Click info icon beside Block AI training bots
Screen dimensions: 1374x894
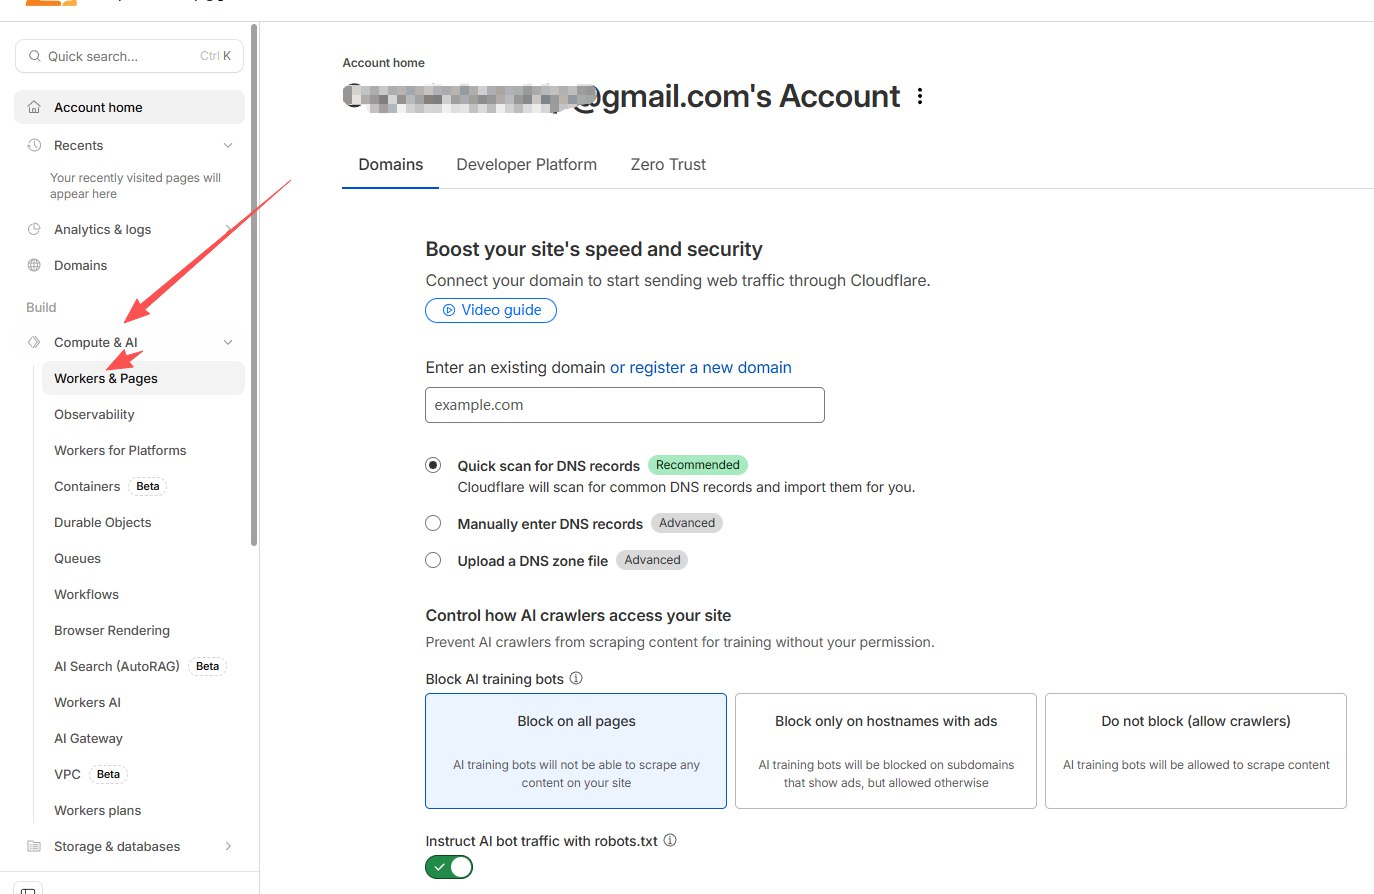click(576, 678)
